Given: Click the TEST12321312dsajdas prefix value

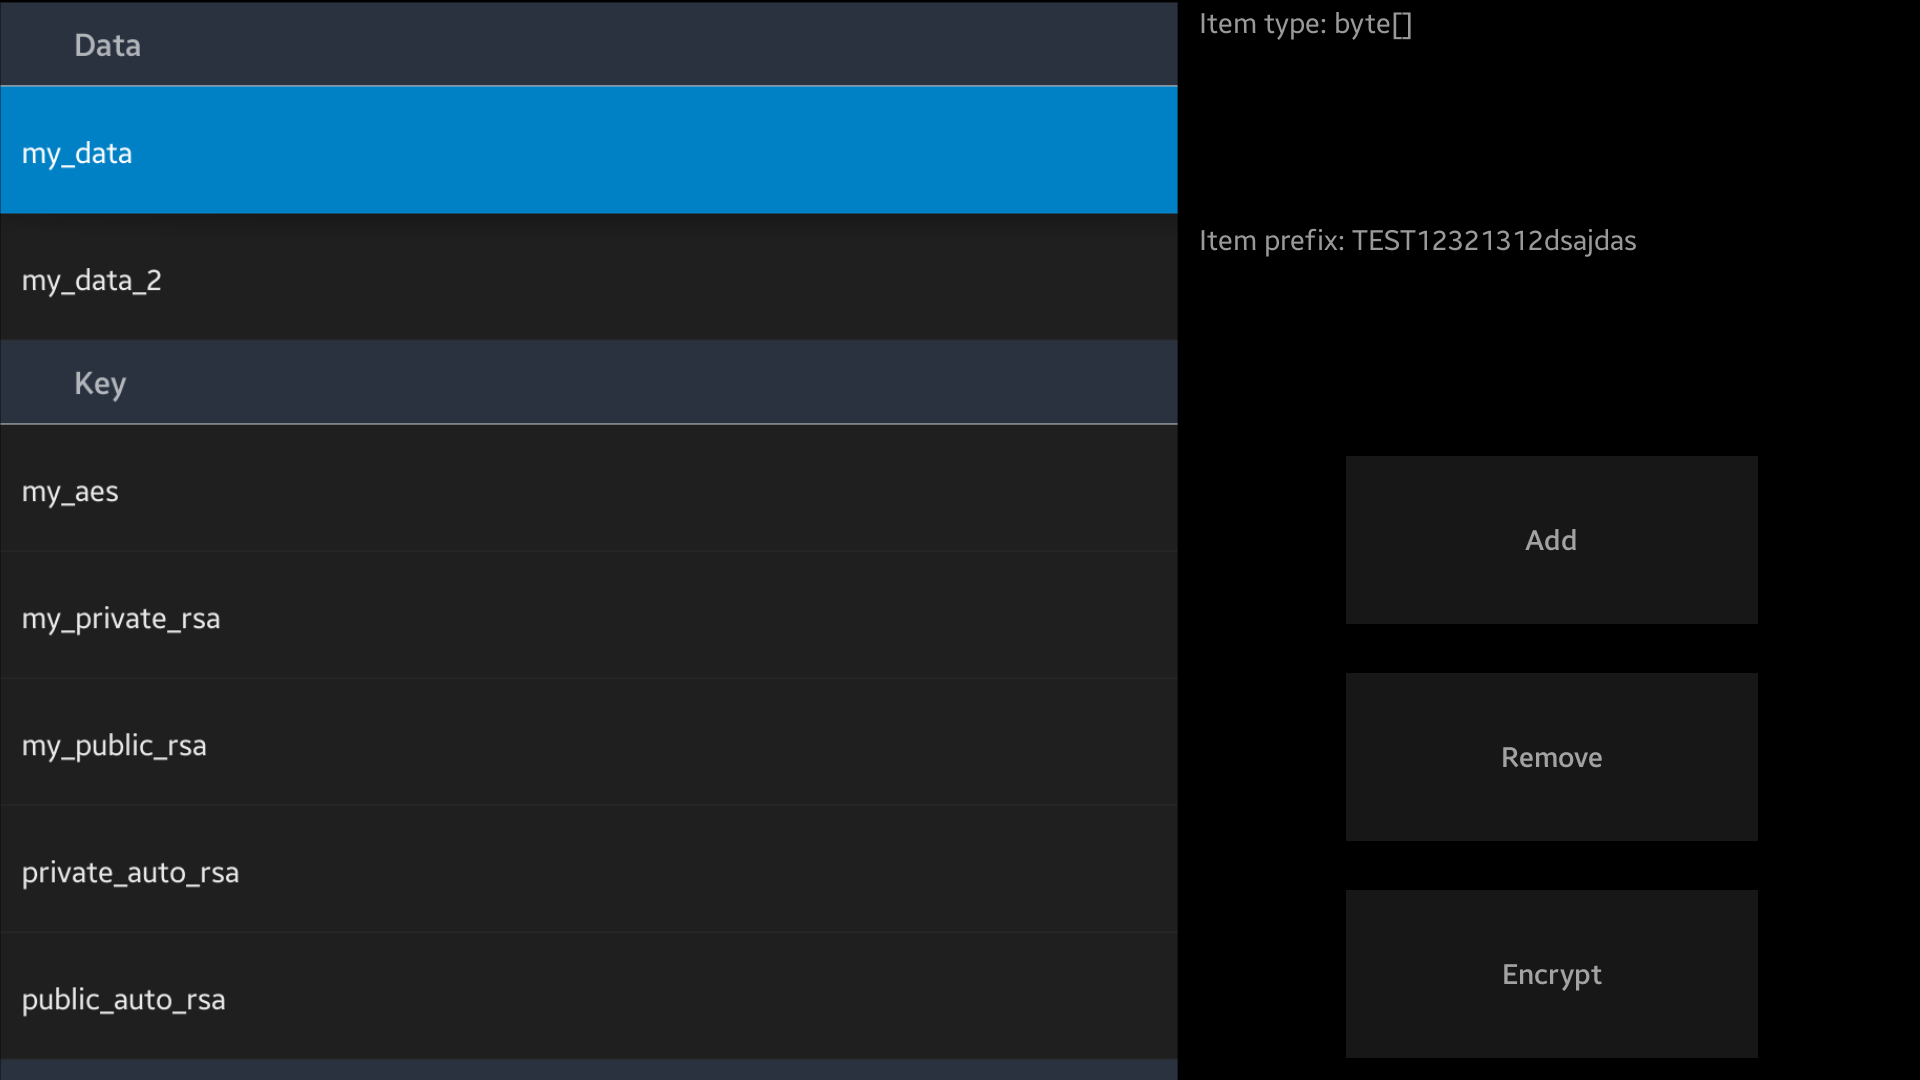Looking at the screenshot, I should (x=1493, y=241).
